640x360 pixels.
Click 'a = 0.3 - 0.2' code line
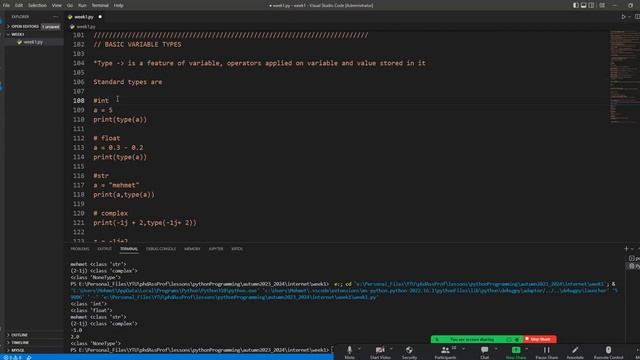(x=118, y=148)
